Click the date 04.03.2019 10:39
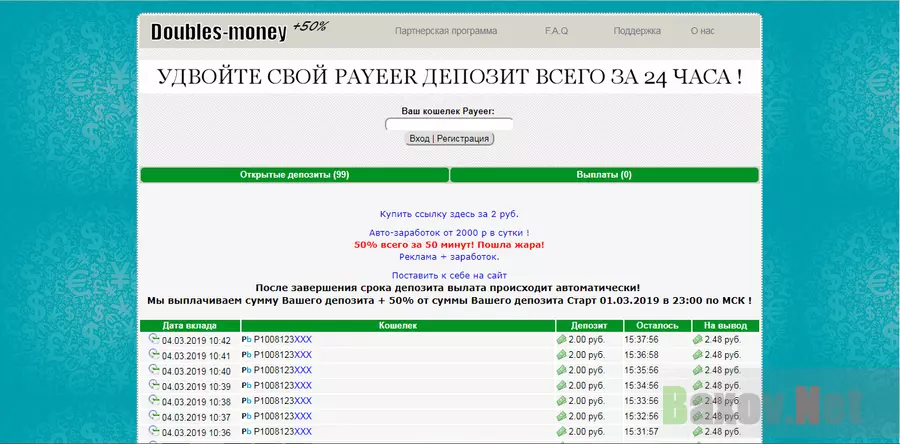The height and width of the screenshot is (444, 900). pos(196,387)
